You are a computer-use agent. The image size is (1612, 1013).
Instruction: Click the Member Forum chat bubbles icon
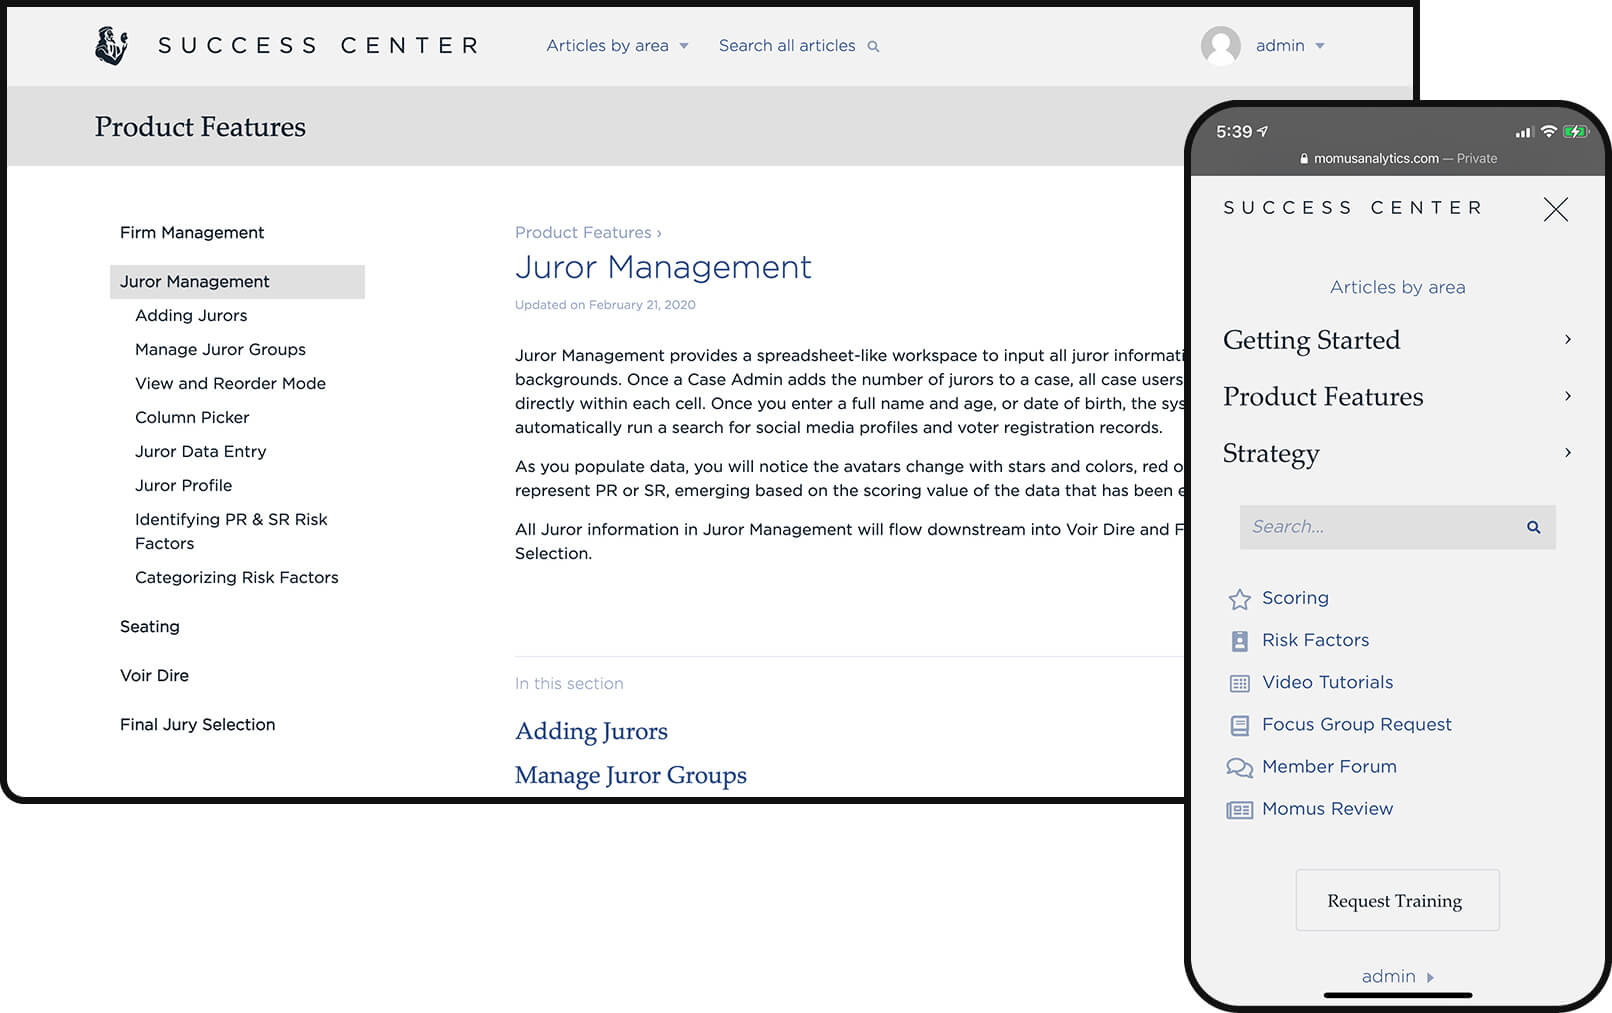[1239, 767]
